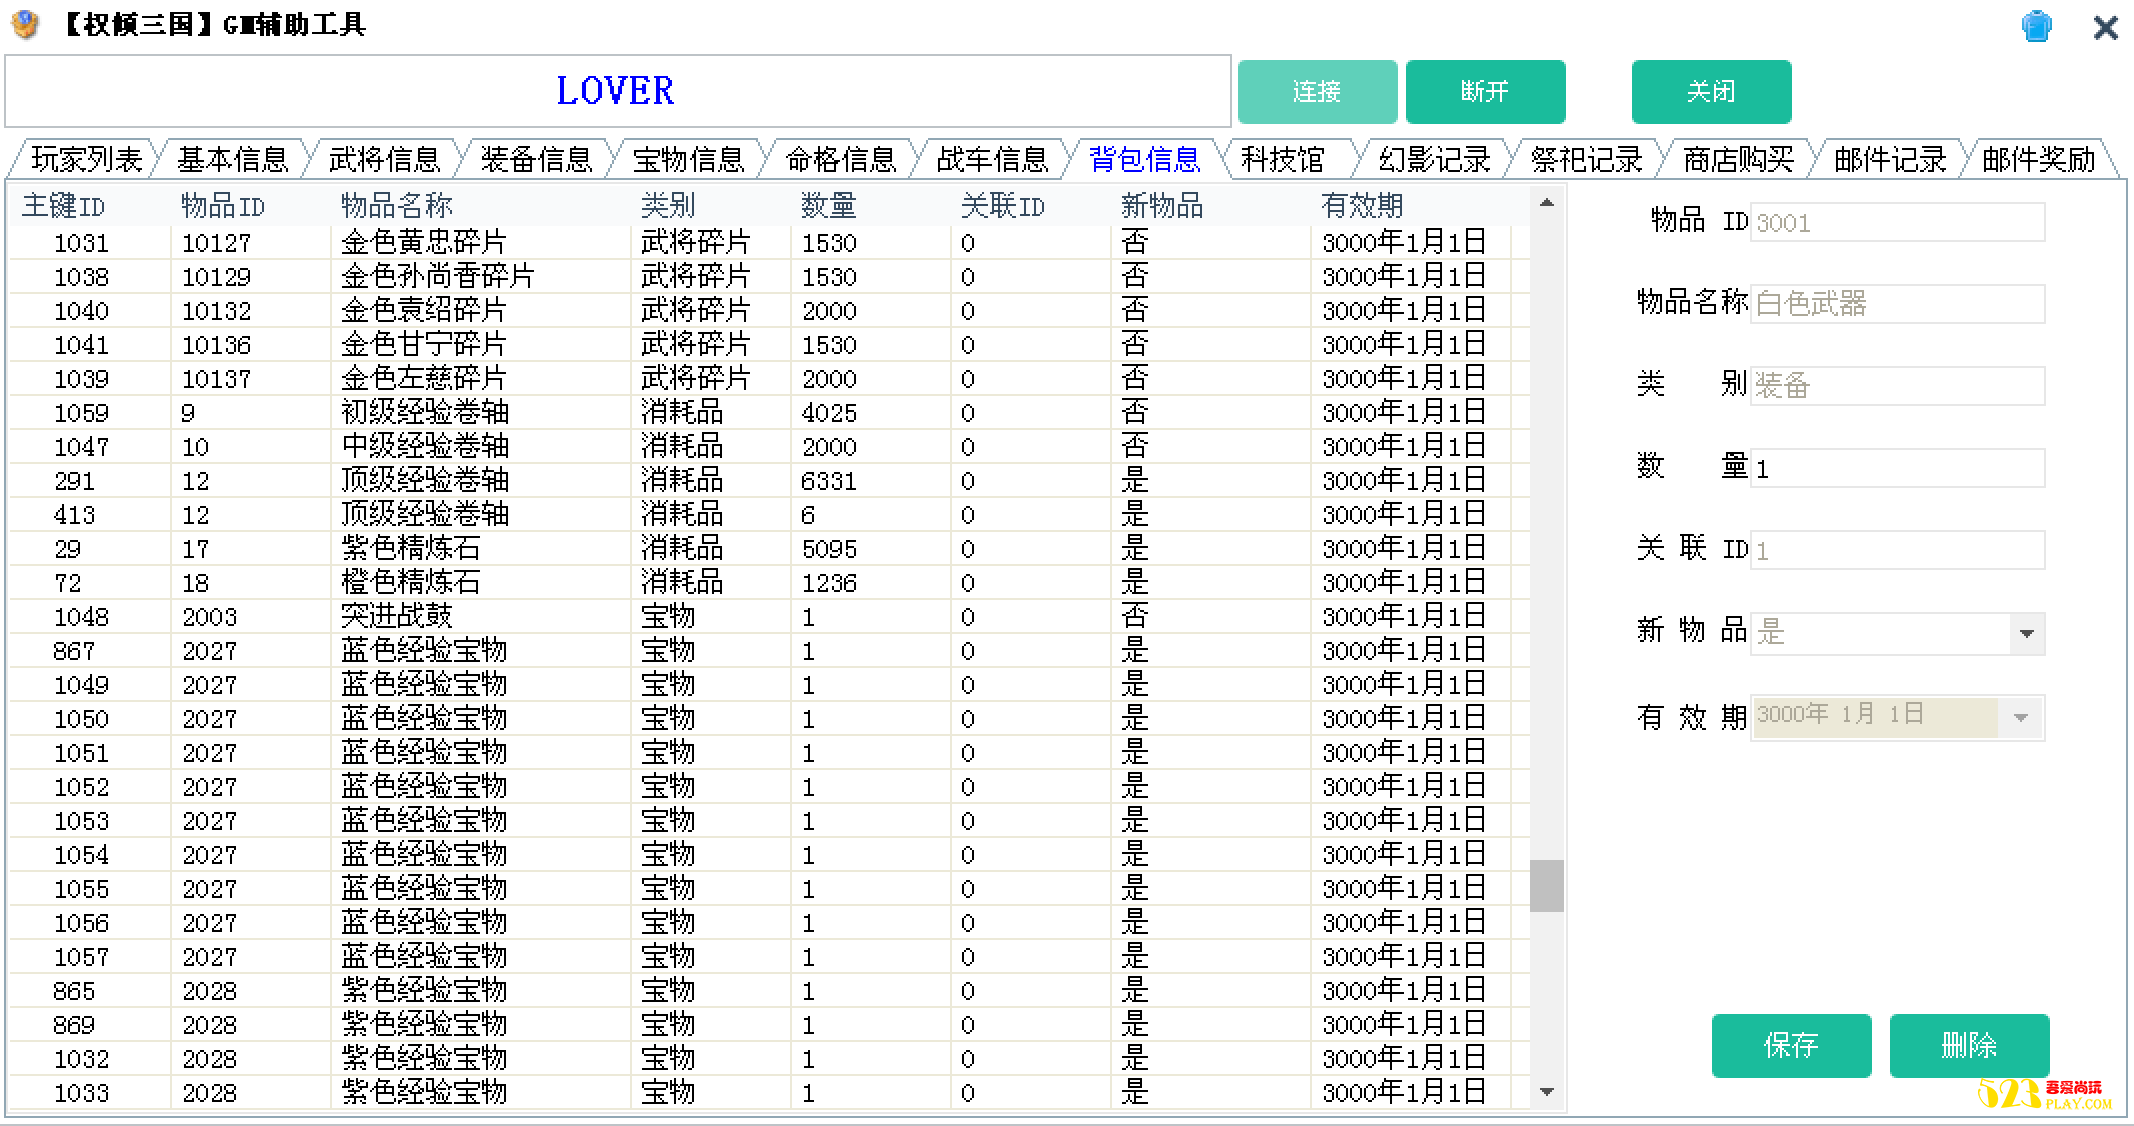Click the green 关闭 button

click(1711, 91)
